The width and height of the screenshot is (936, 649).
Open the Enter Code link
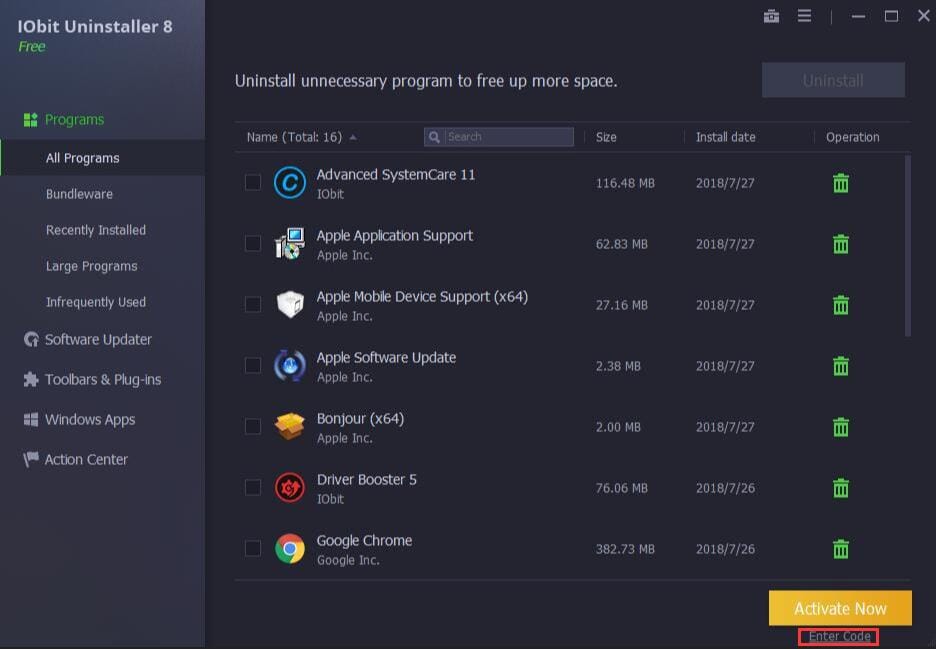click(839, 636)
